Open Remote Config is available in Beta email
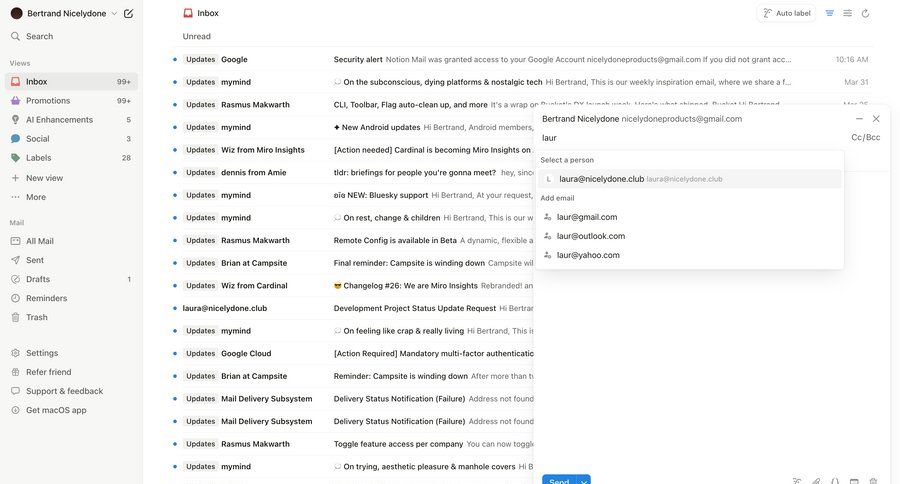 pos(352,241)
